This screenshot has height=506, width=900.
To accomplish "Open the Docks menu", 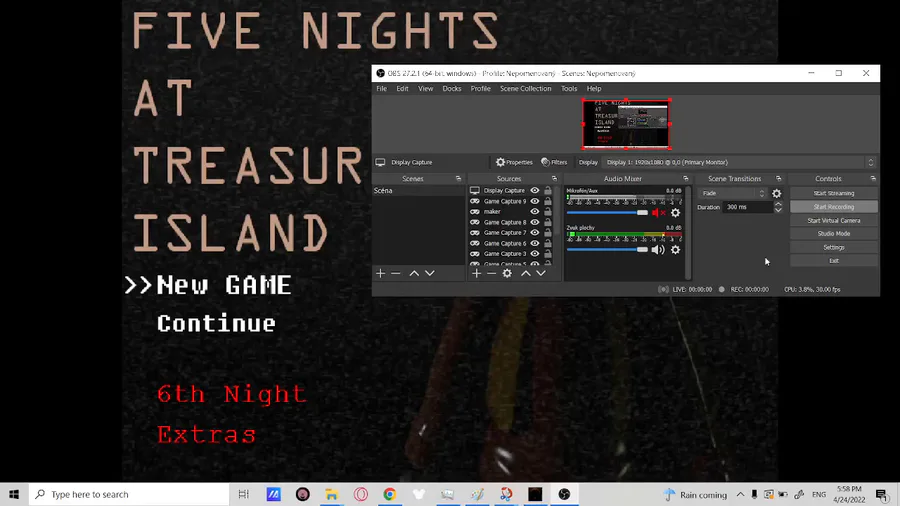I will tap(452, 89).
